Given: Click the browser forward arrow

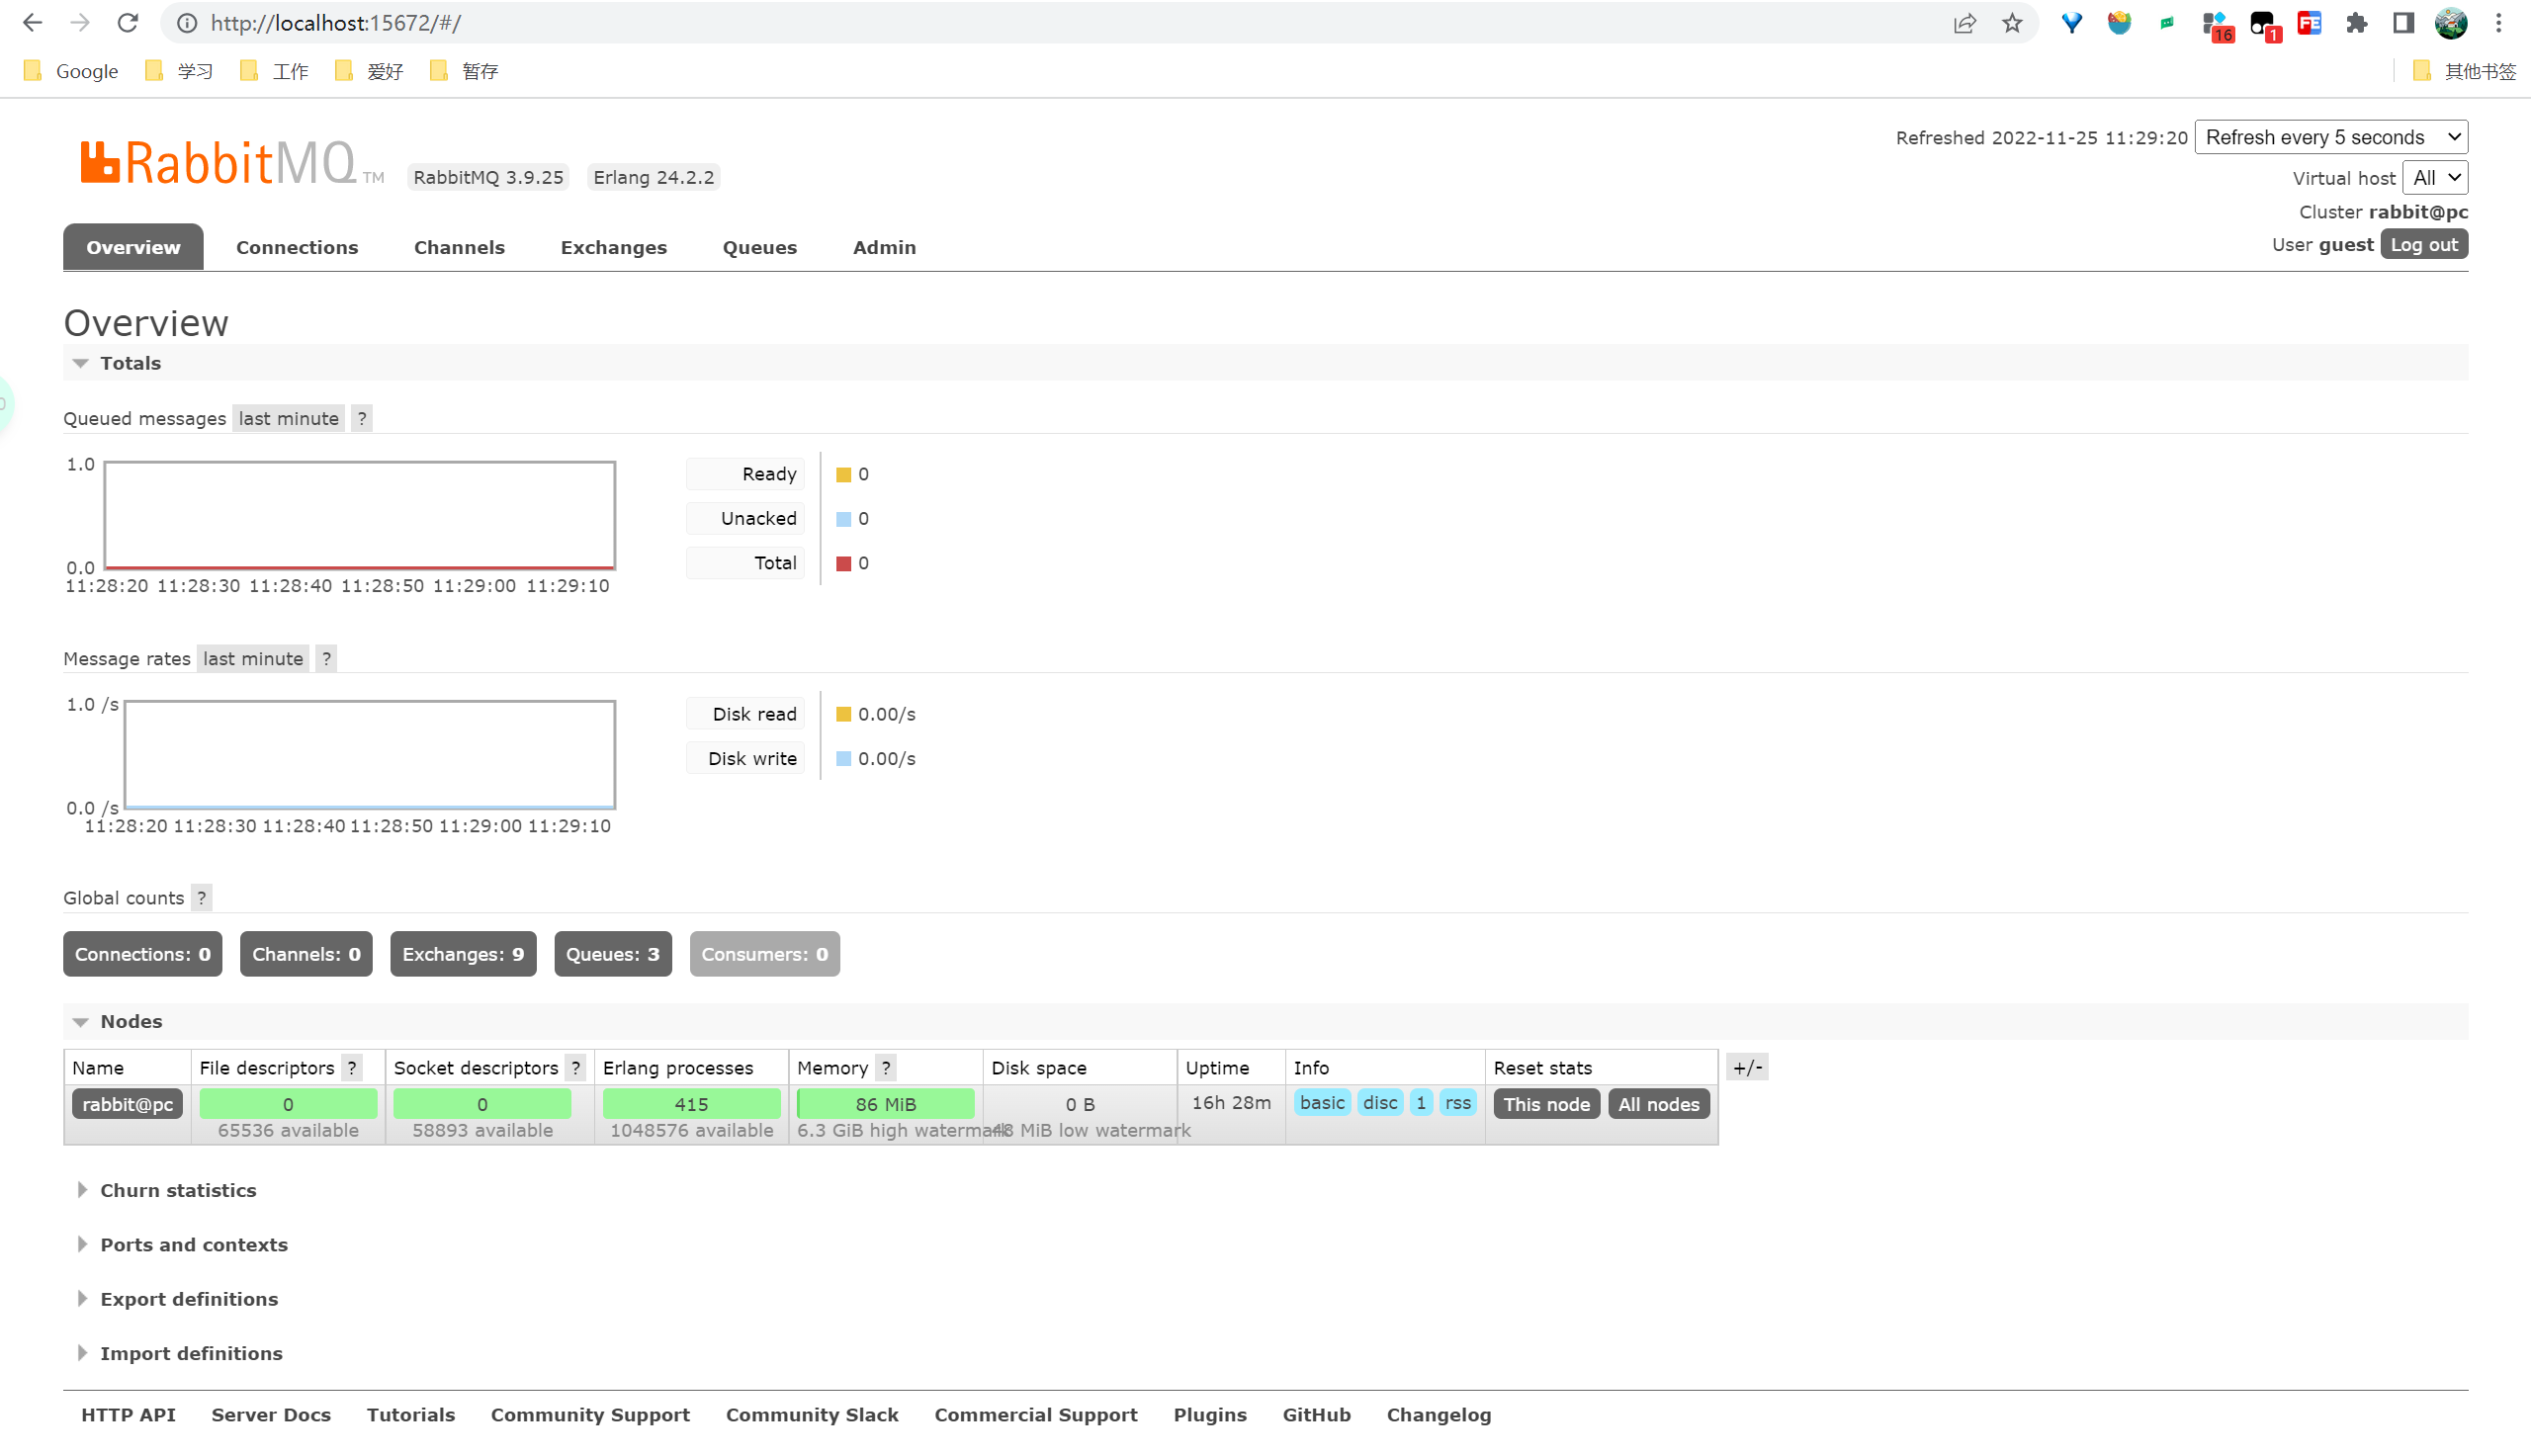Looking at the screenshot, I should pos(80,23).
